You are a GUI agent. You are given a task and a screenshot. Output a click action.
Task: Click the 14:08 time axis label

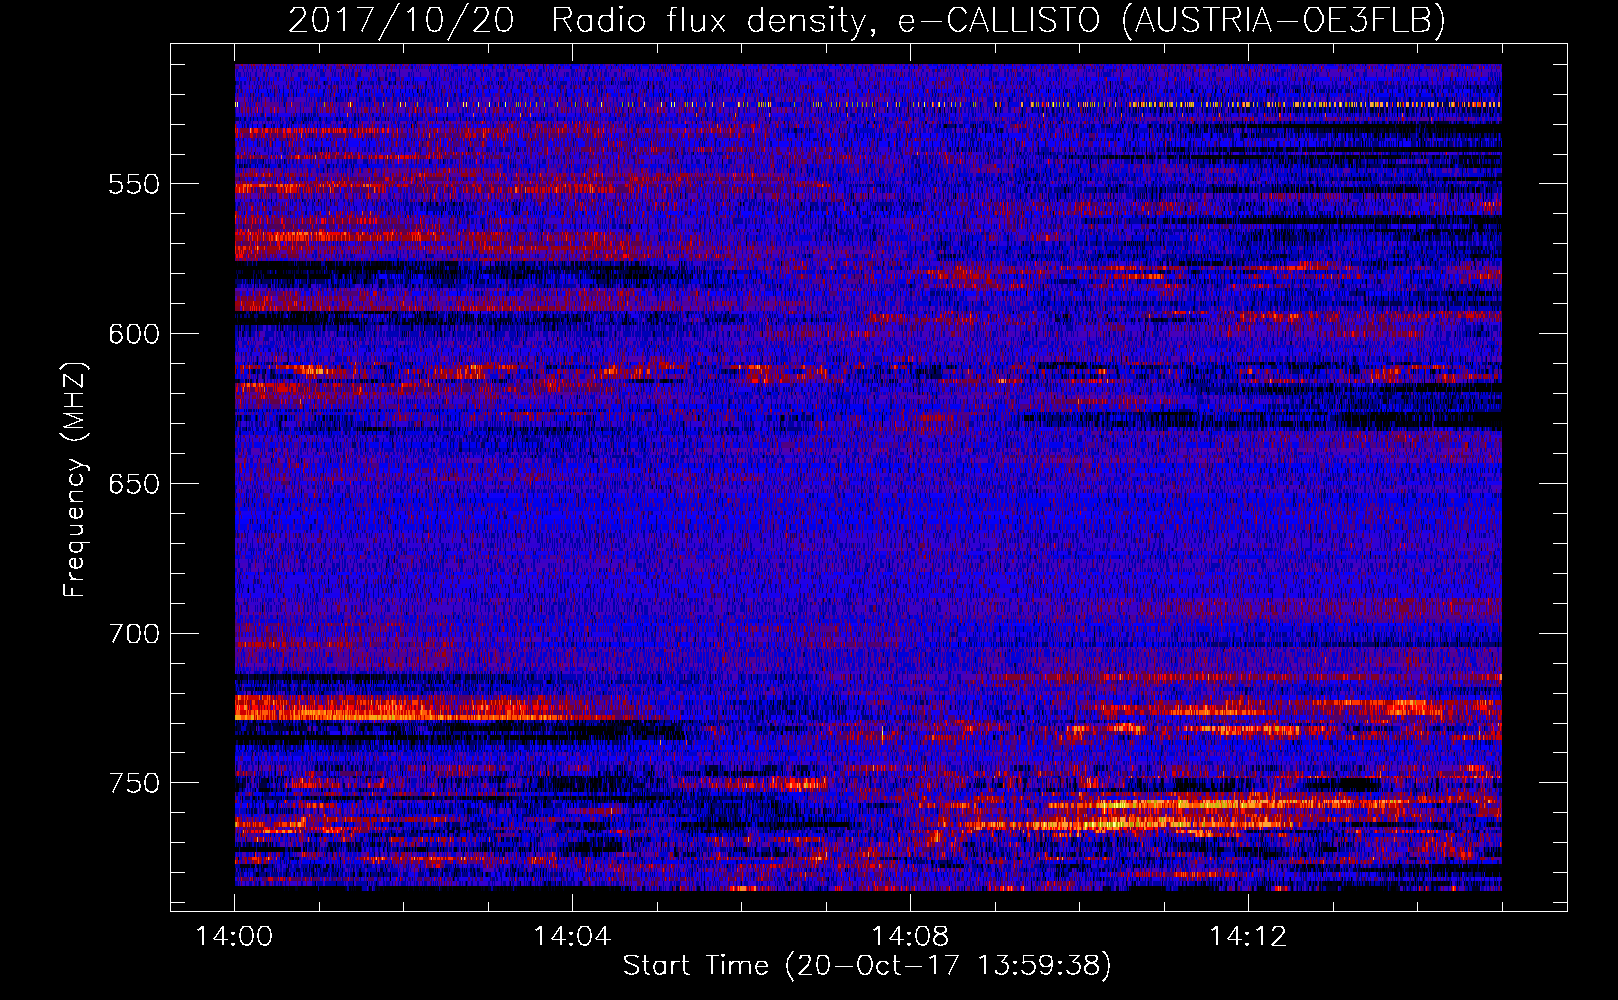910,937
